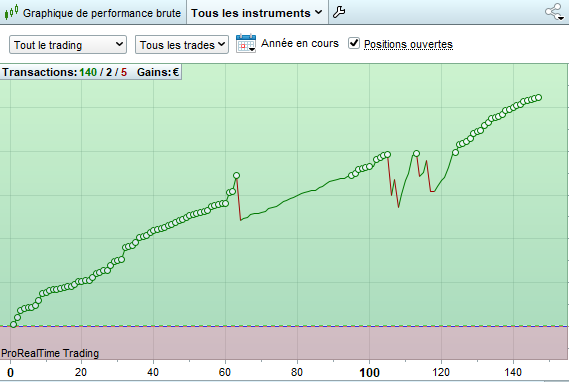Screen dimensions: 569x382
Task: Select Graphique de performance brute tab
Action: click(x=93, y=13)
